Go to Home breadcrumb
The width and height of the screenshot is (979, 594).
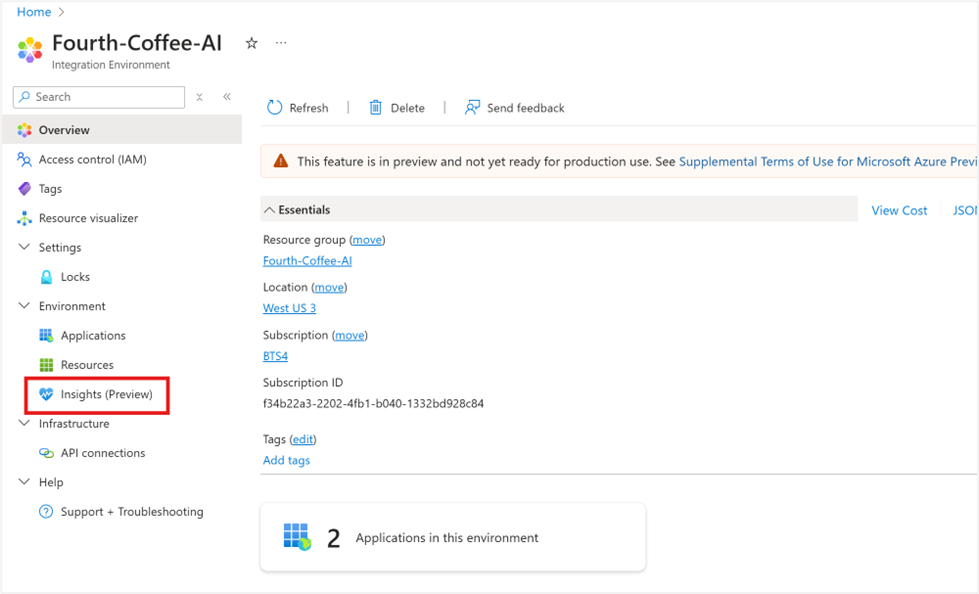34,12
